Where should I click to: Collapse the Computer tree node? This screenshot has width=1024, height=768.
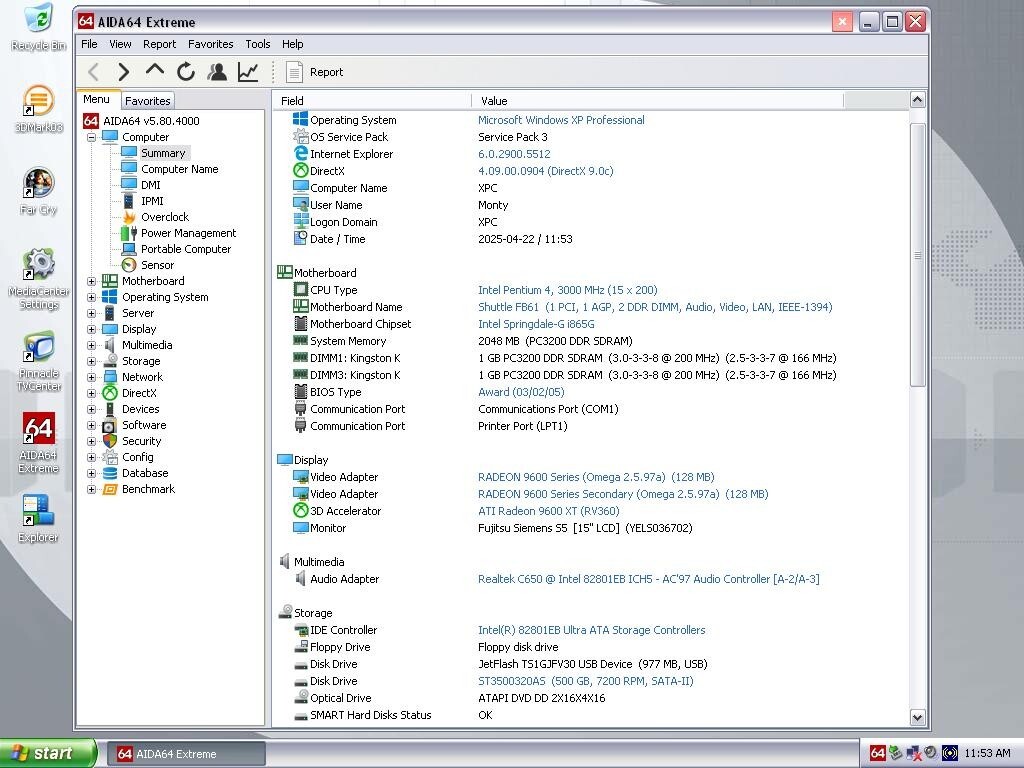click(x=91, y=137)
